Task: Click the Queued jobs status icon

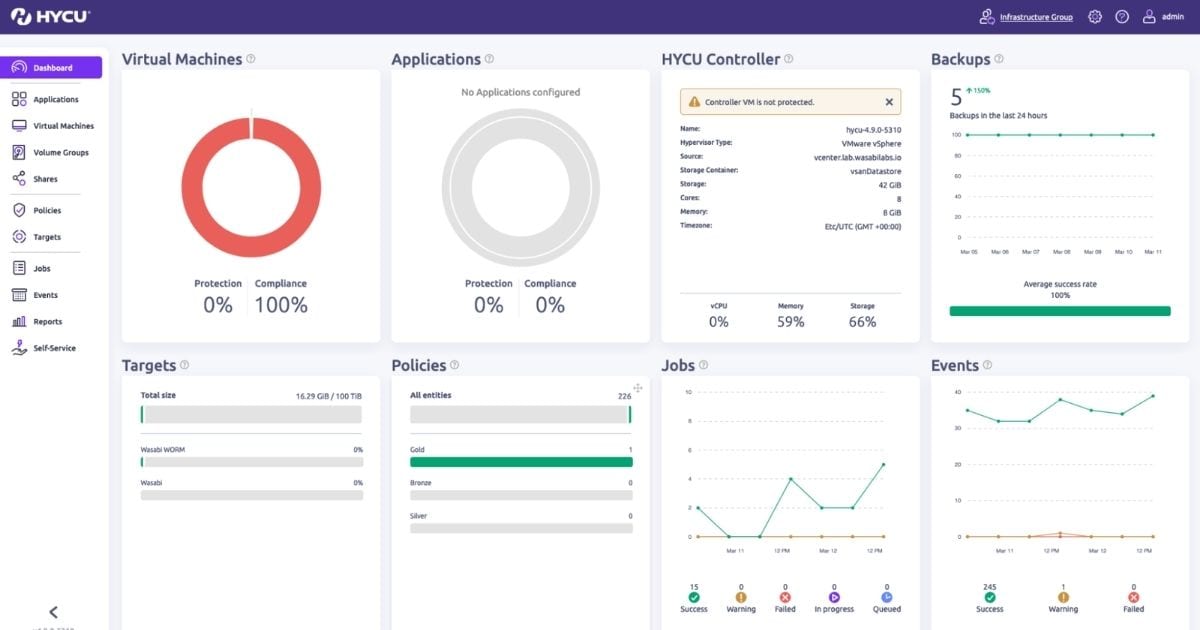Action: [886, 597]
